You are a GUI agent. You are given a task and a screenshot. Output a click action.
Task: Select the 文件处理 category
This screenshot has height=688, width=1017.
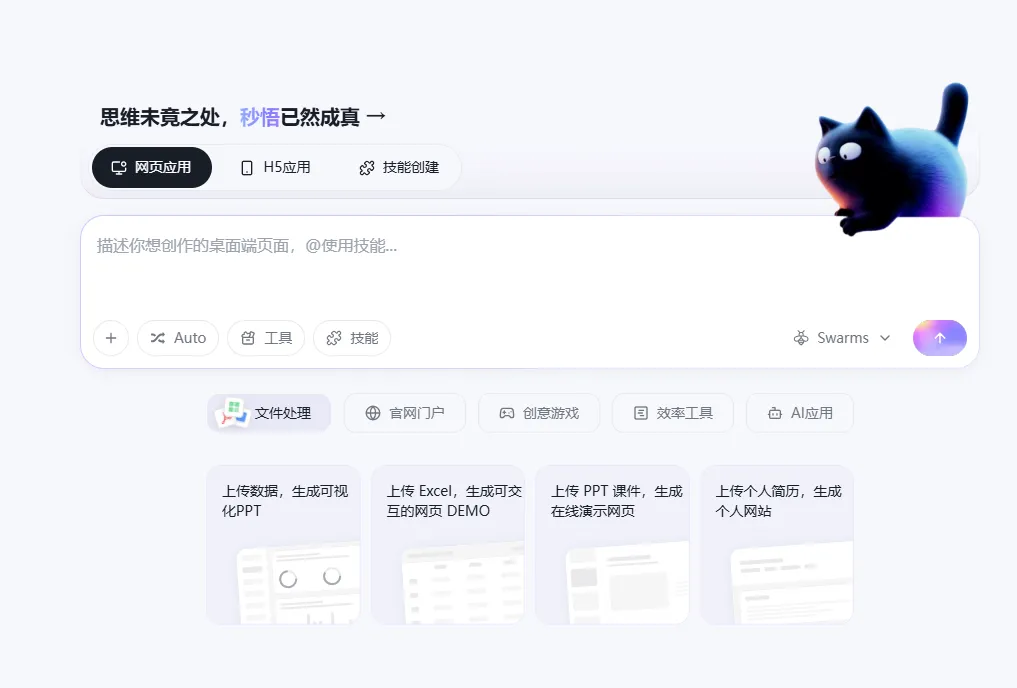(269, 413)
